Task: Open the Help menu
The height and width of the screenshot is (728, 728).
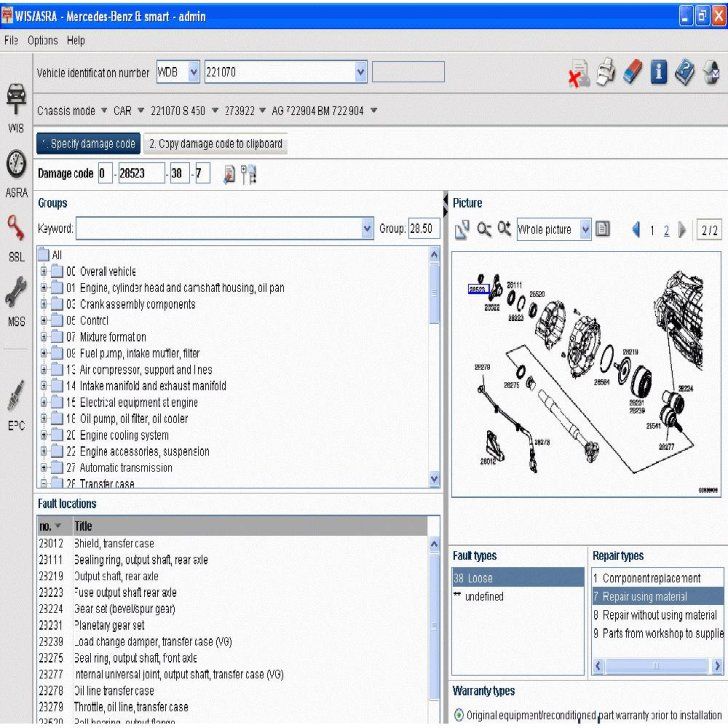Action: (x=76, y=40)
